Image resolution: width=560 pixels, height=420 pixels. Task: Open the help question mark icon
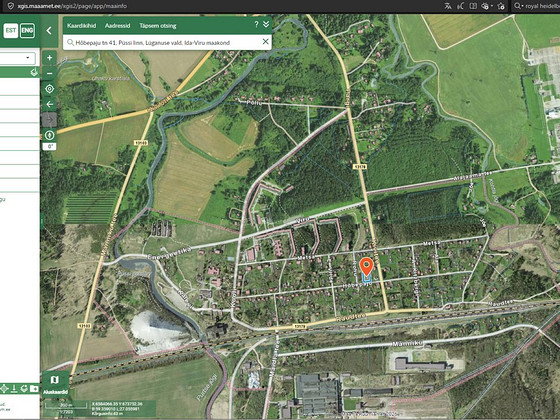click(256, 24)
